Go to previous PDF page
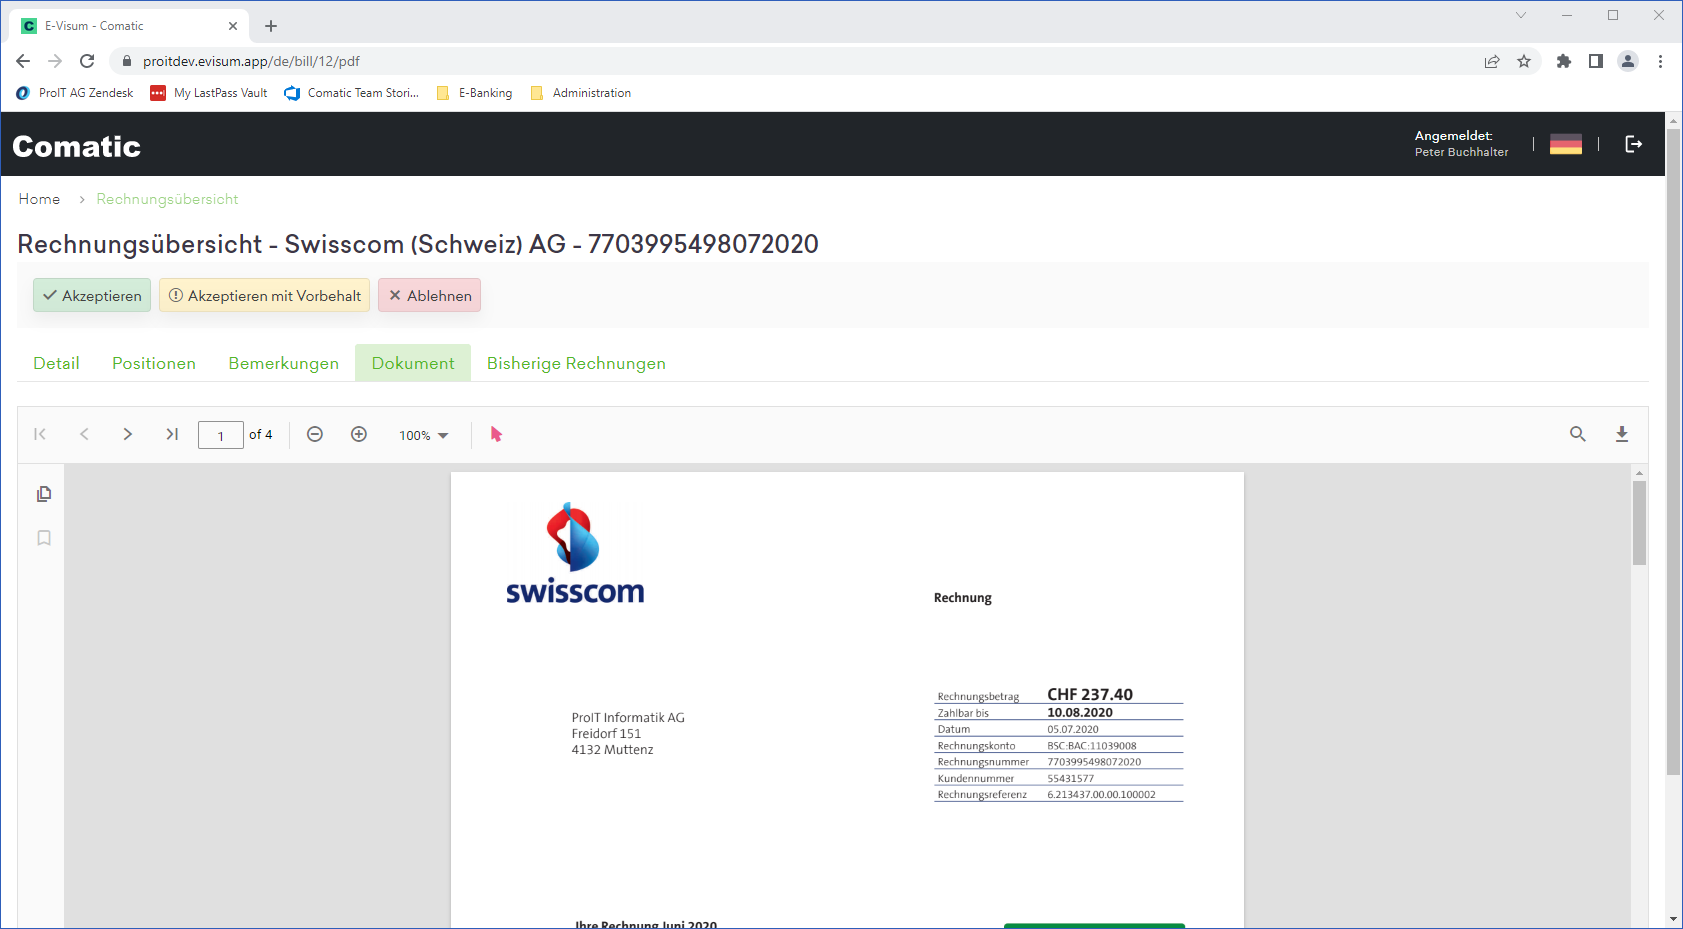The image size is (1683, 929). (84, 434)
